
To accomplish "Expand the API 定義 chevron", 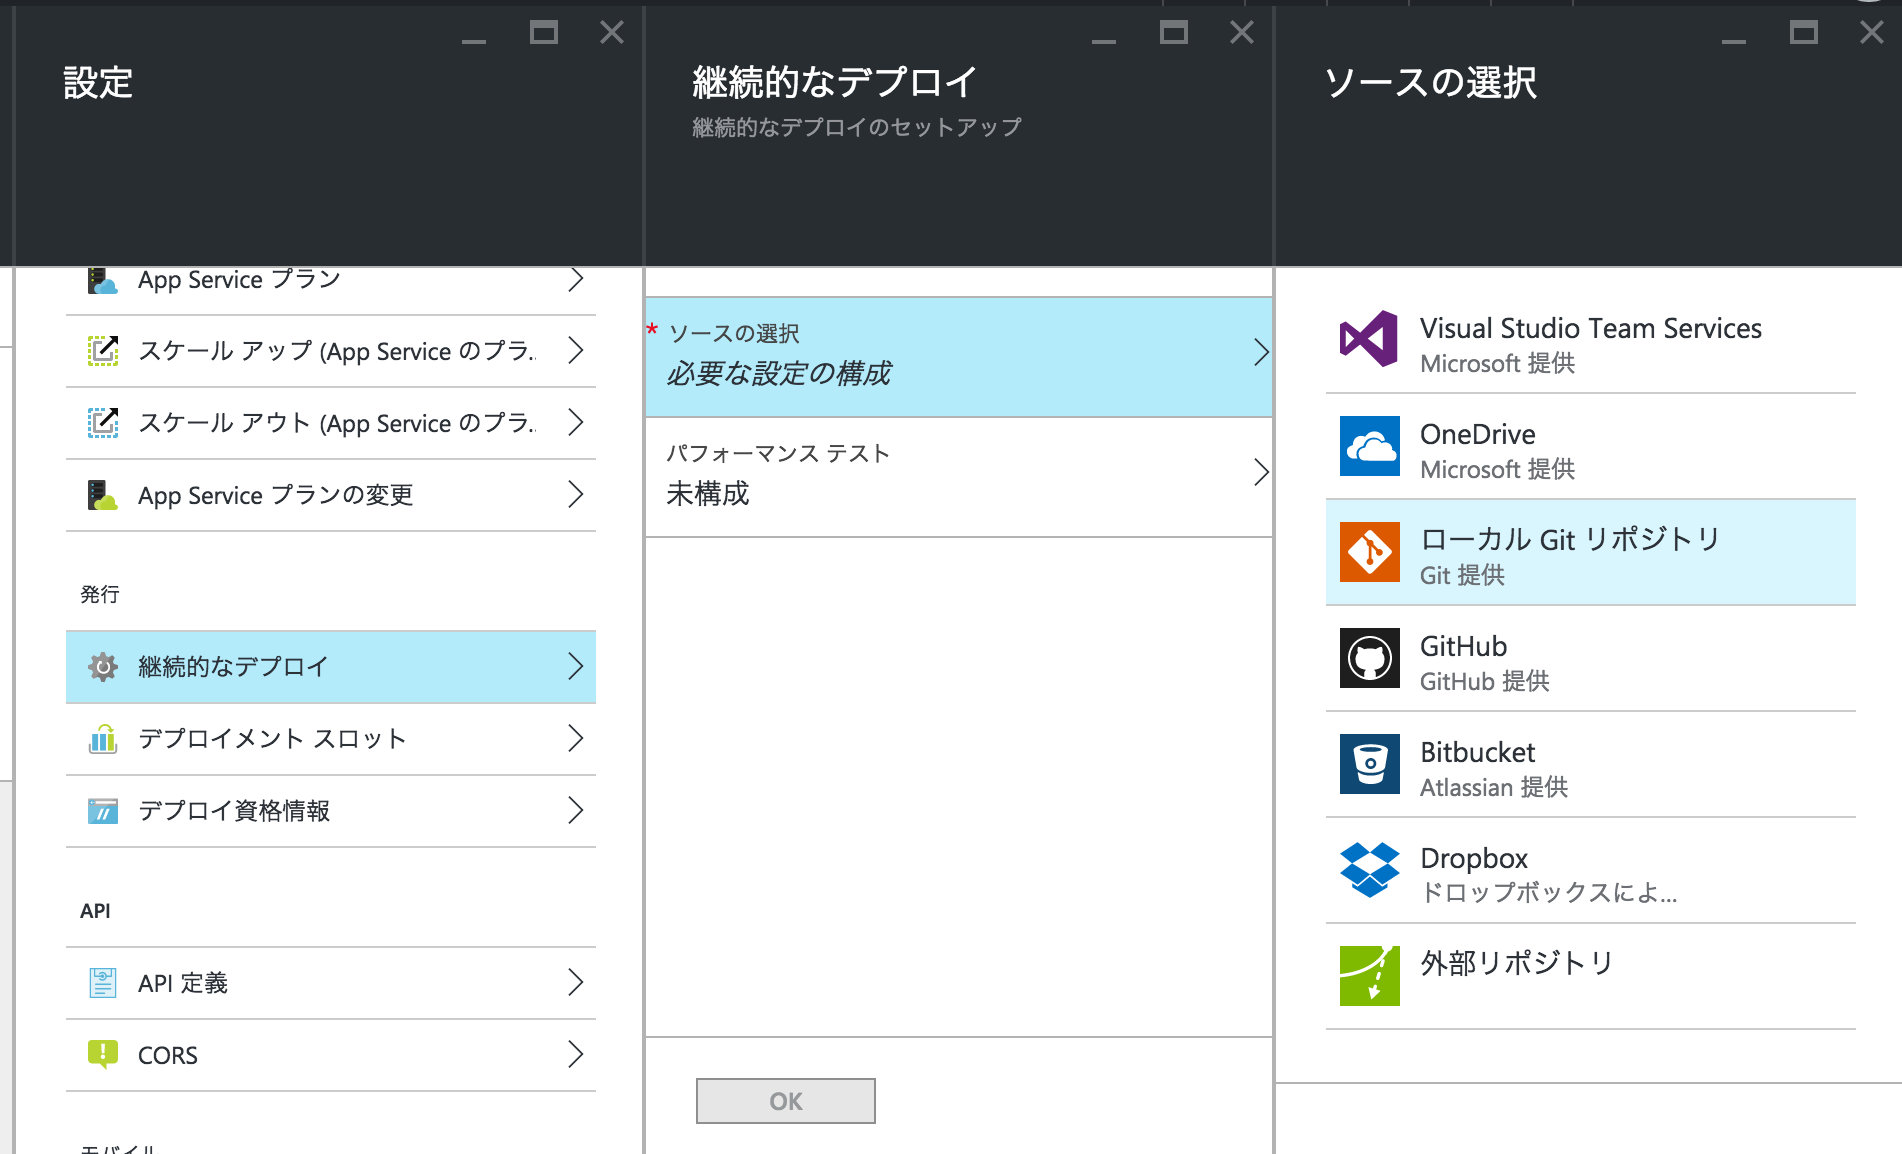I will pyautogui.click(x=575, y=983).
